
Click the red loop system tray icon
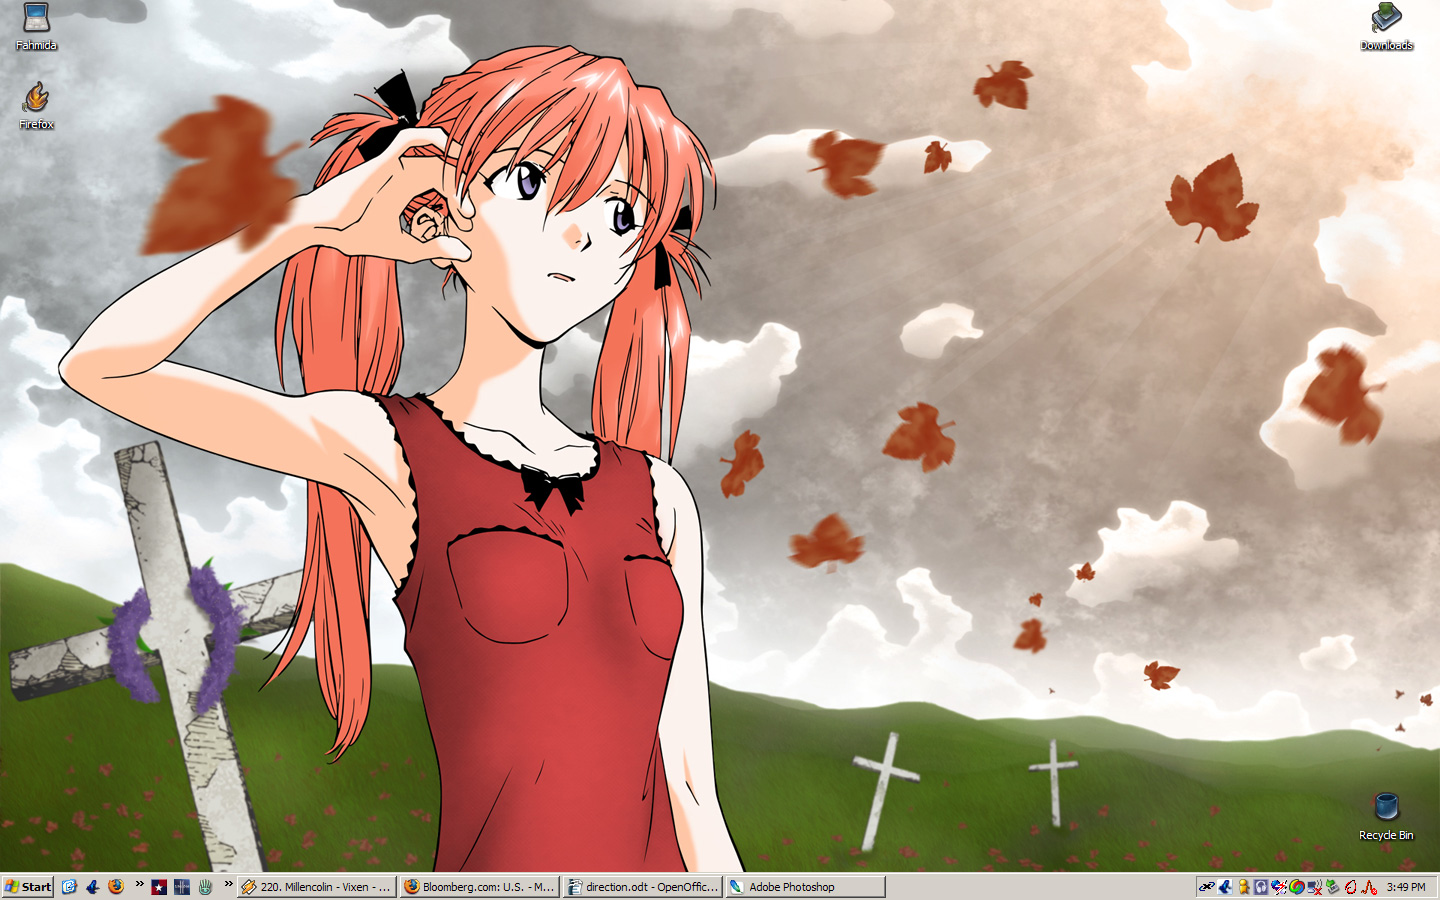tap(1351, 887)
